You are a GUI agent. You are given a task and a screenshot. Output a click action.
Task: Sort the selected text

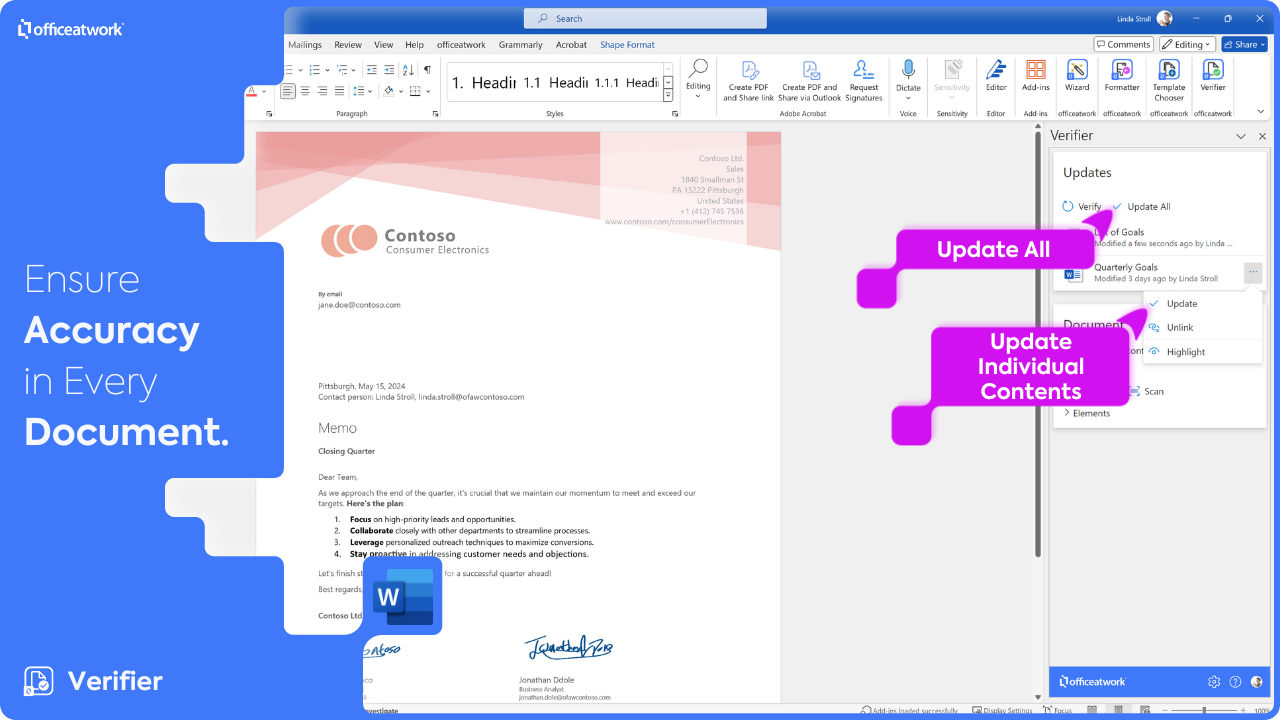[407, 70]
